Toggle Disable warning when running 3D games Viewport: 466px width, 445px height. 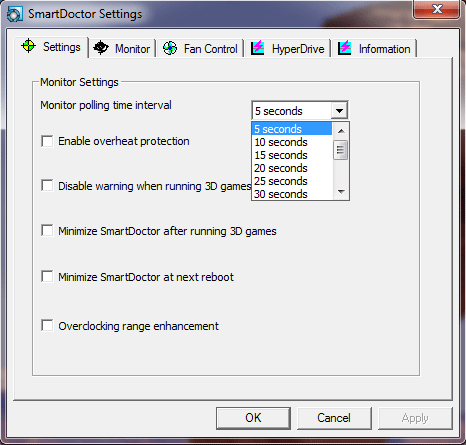tap(47, 186)
